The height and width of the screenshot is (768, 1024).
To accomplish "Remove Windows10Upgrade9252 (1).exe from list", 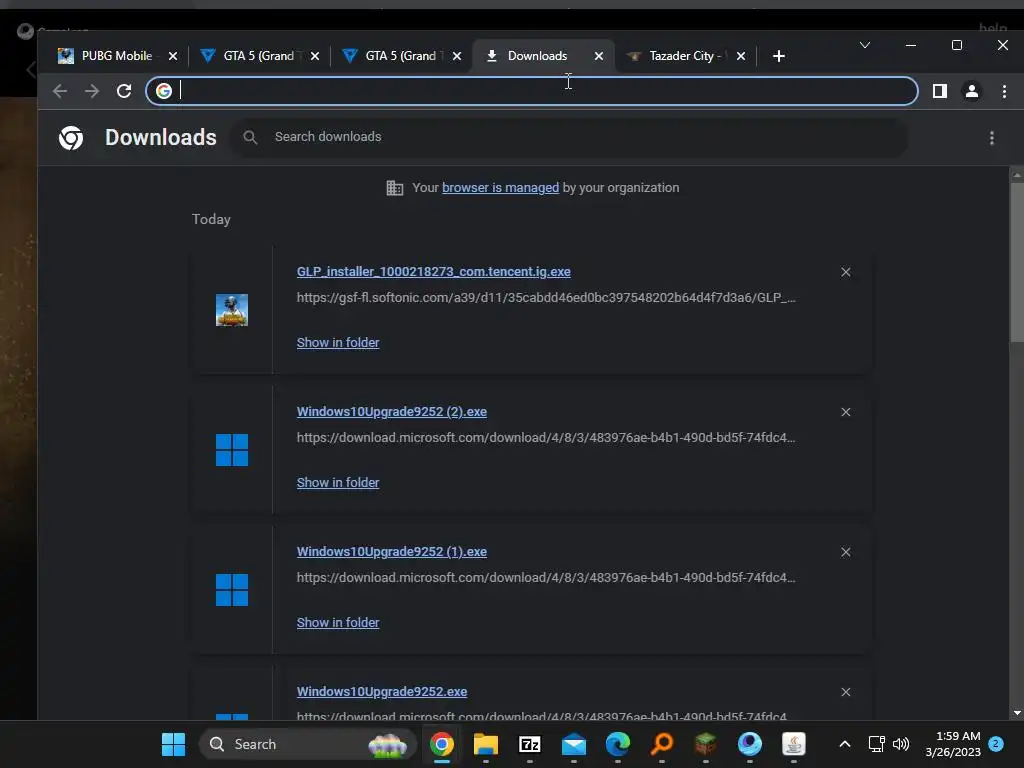I will point(846,552).
